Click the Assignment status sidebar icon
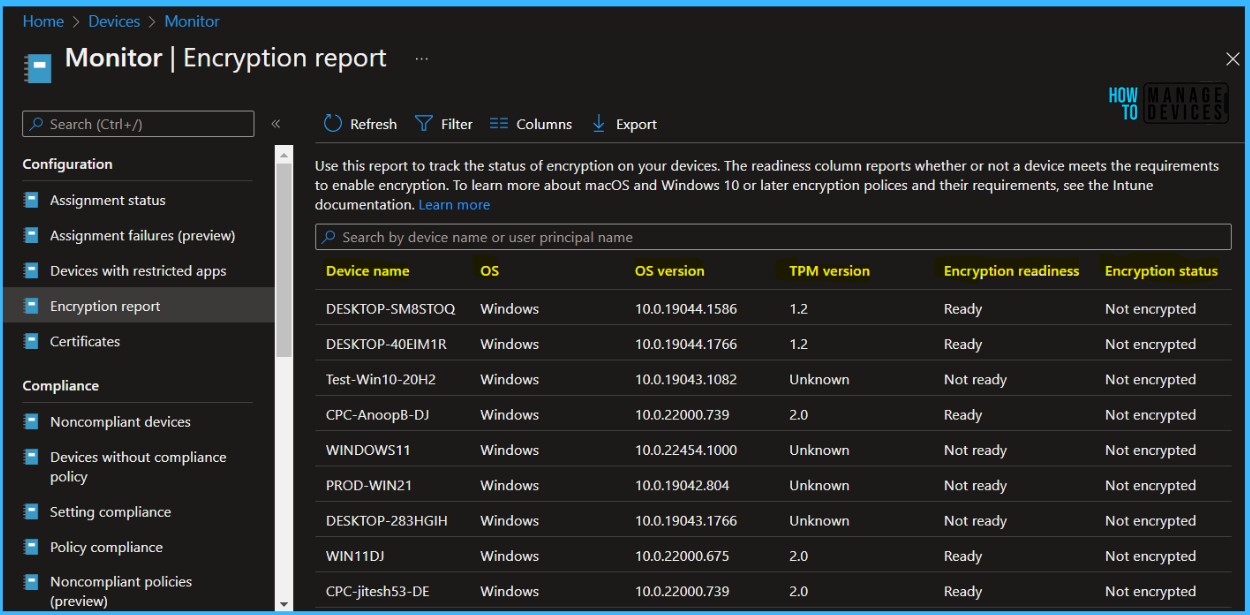Image resolution: width=1250 pixels, height=615 pixels. [x=31, y=200]
